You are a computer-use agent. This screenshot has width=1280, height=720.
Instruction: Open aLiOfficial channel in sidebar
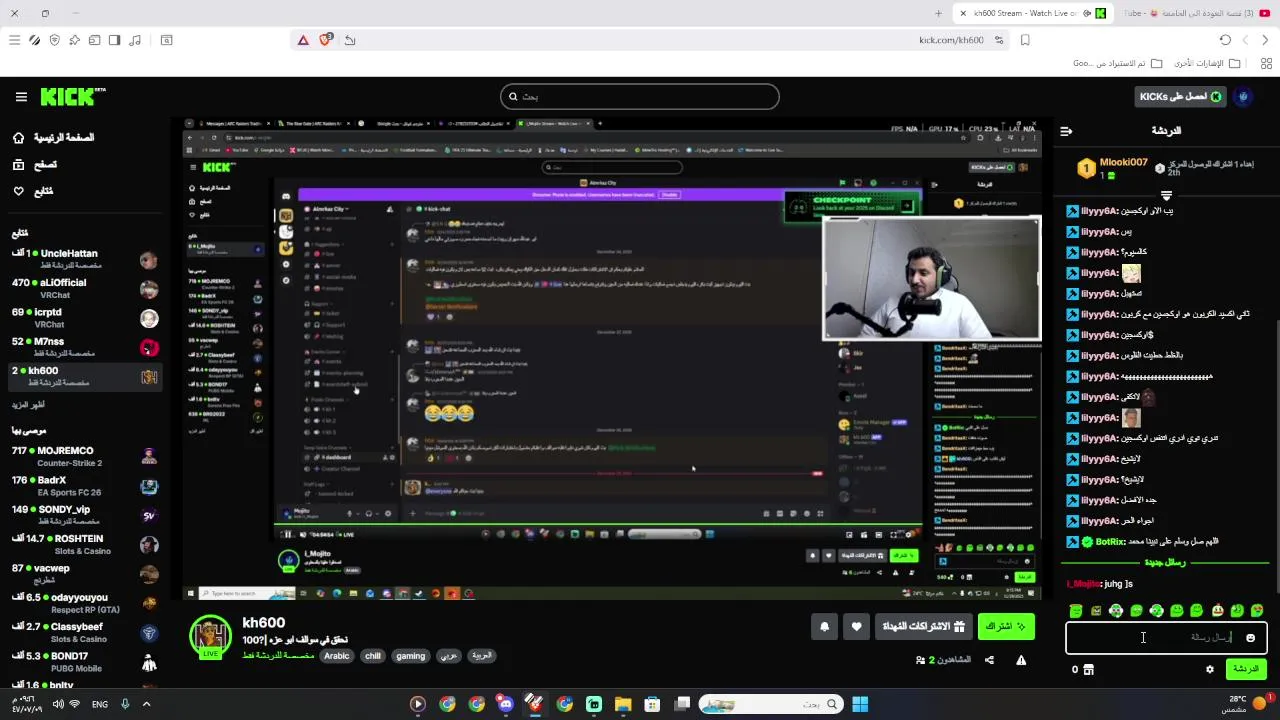click(x=85, y=288)
